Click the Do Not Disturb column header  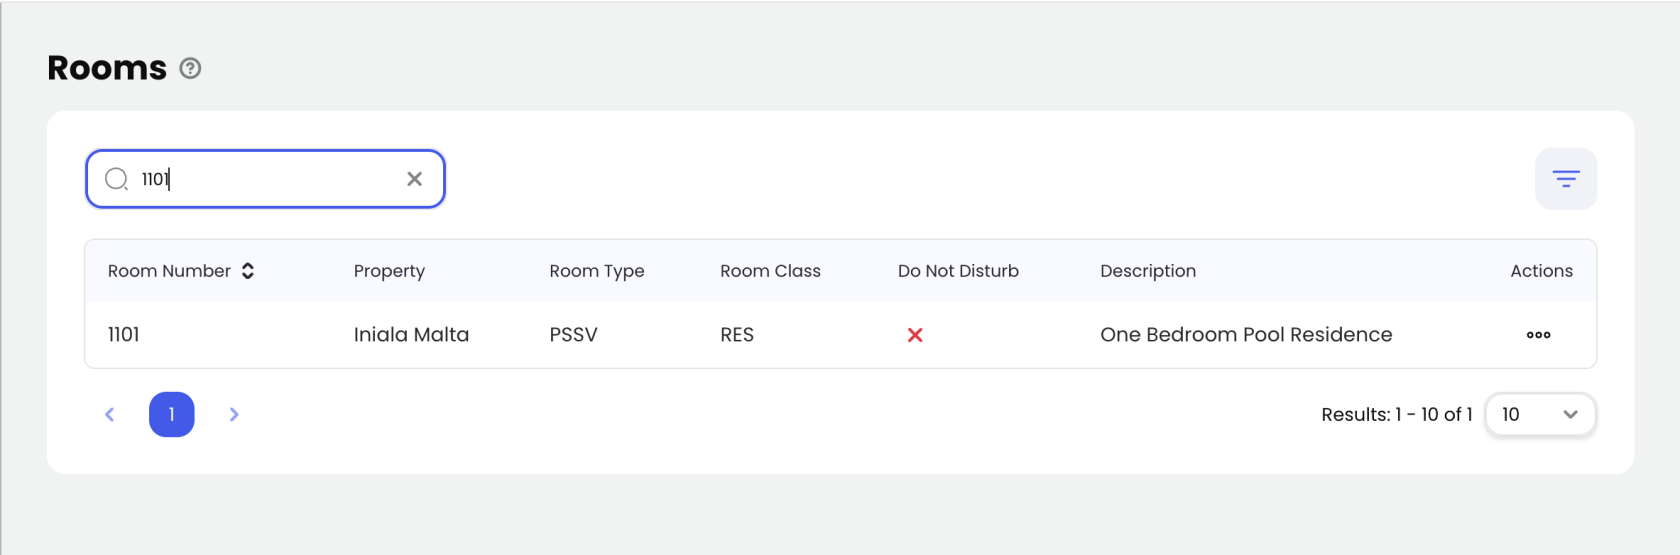pyautogui.click(x=958, y=271)
